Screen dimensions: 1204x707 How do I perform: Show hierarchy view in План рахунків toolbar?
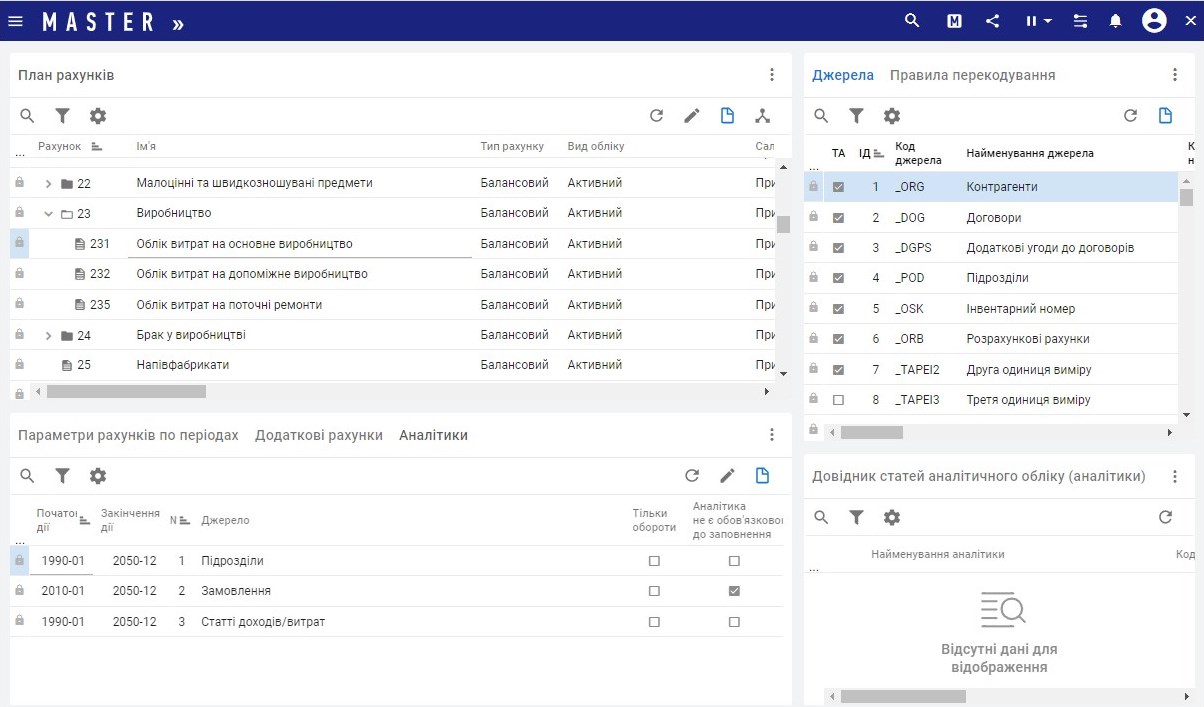[x=763, y=116]
